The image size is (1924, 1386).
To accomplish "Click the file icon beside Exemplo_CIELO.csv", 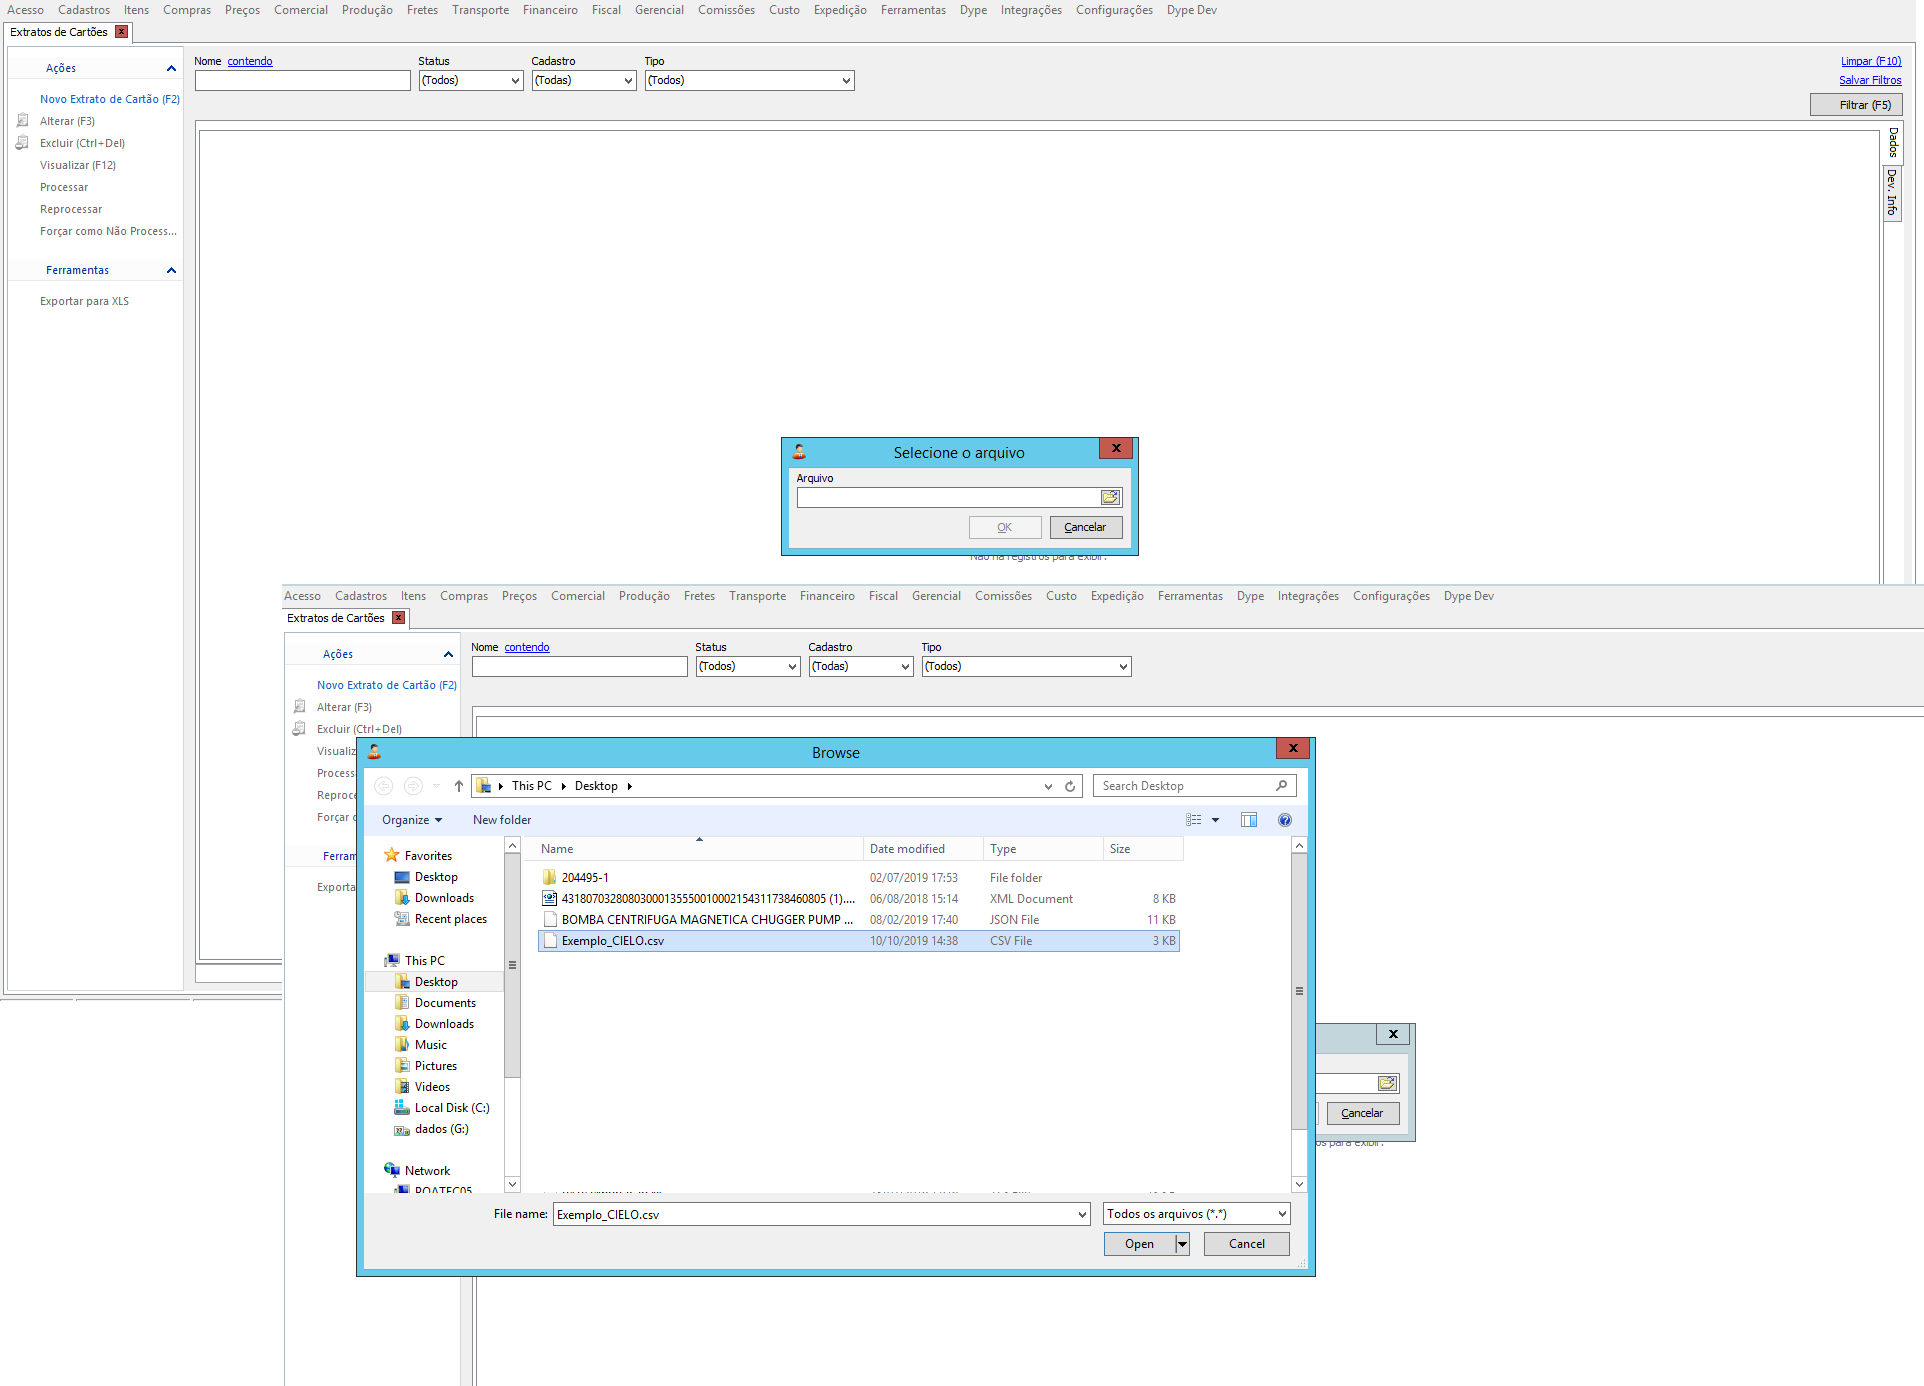I will pyautogui.click(x=549, y=940).
